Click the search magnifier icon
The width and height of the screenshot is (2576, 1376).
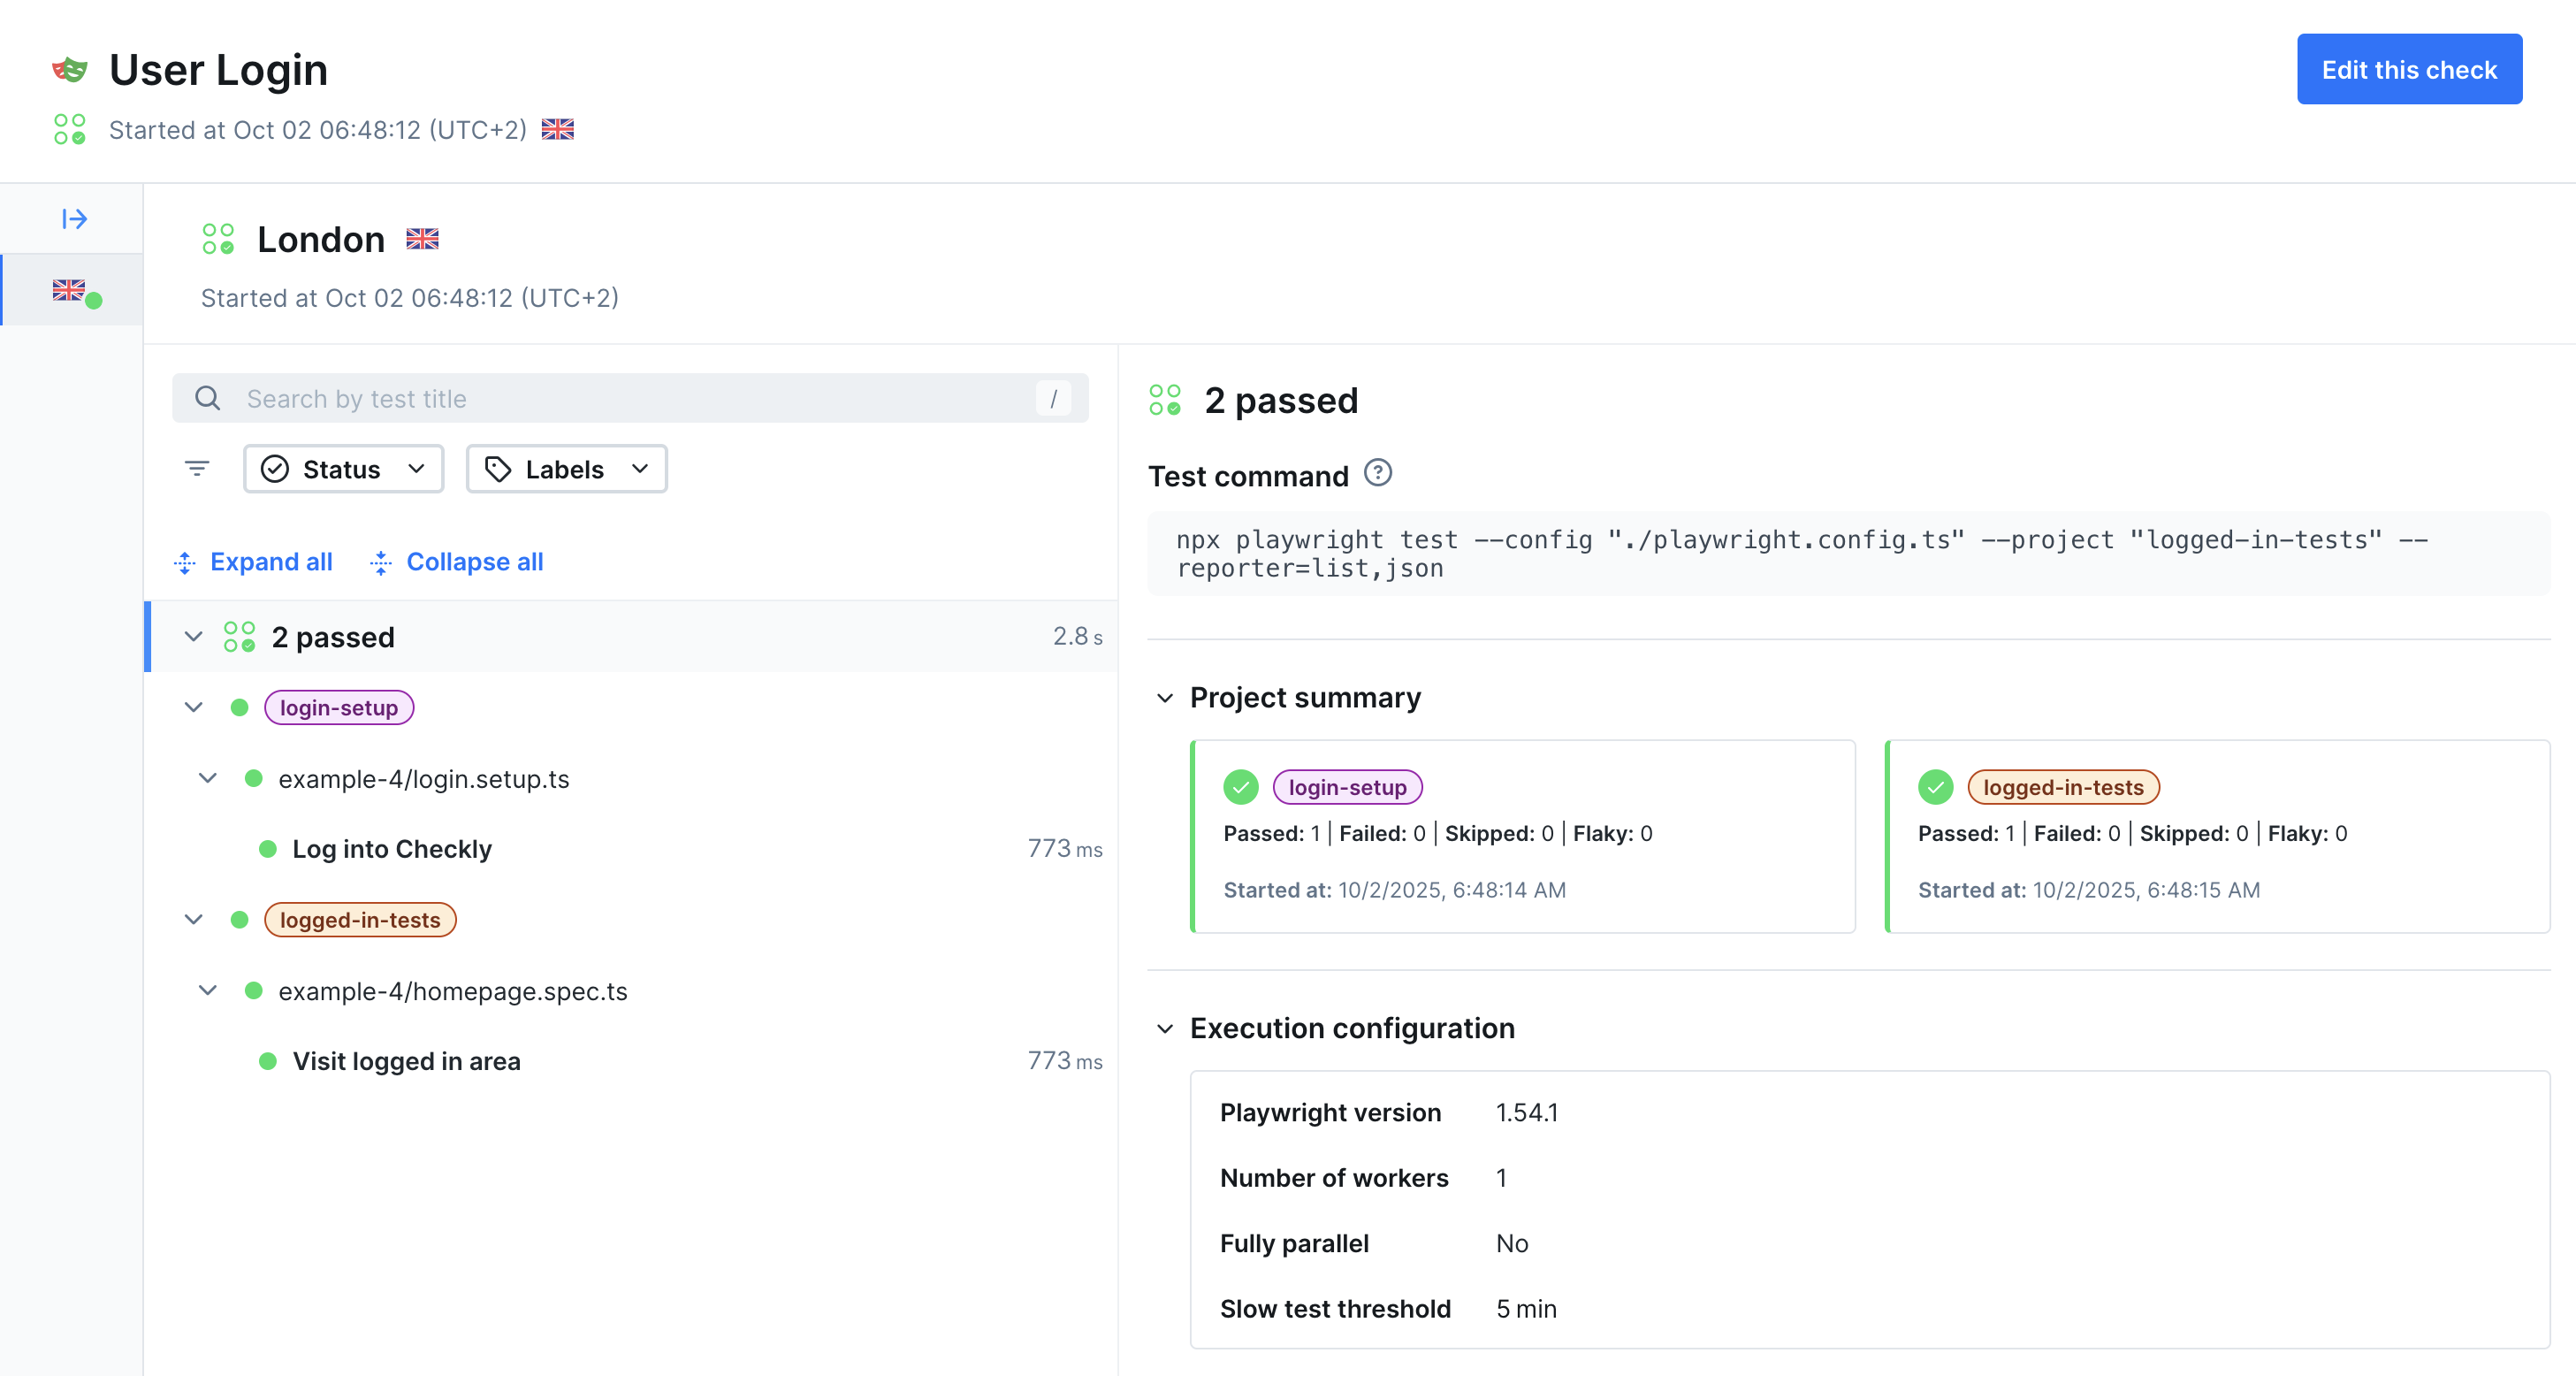coord(207,398)
